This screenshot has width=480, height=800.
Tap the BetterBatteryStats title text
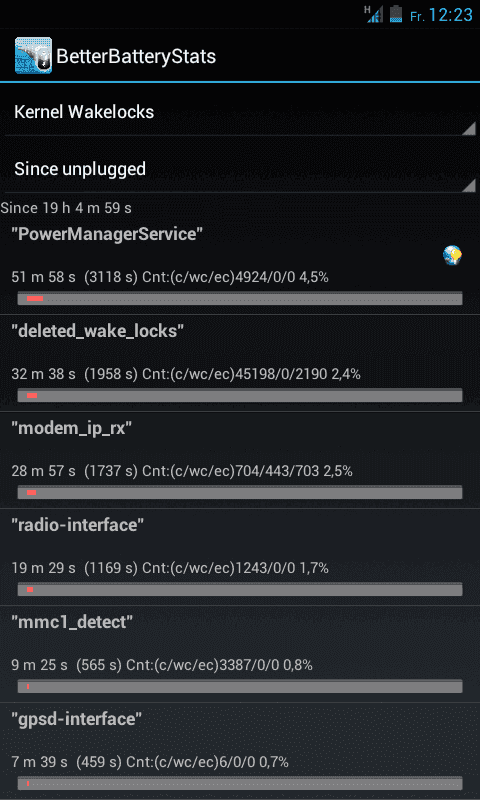pos(136,56)
